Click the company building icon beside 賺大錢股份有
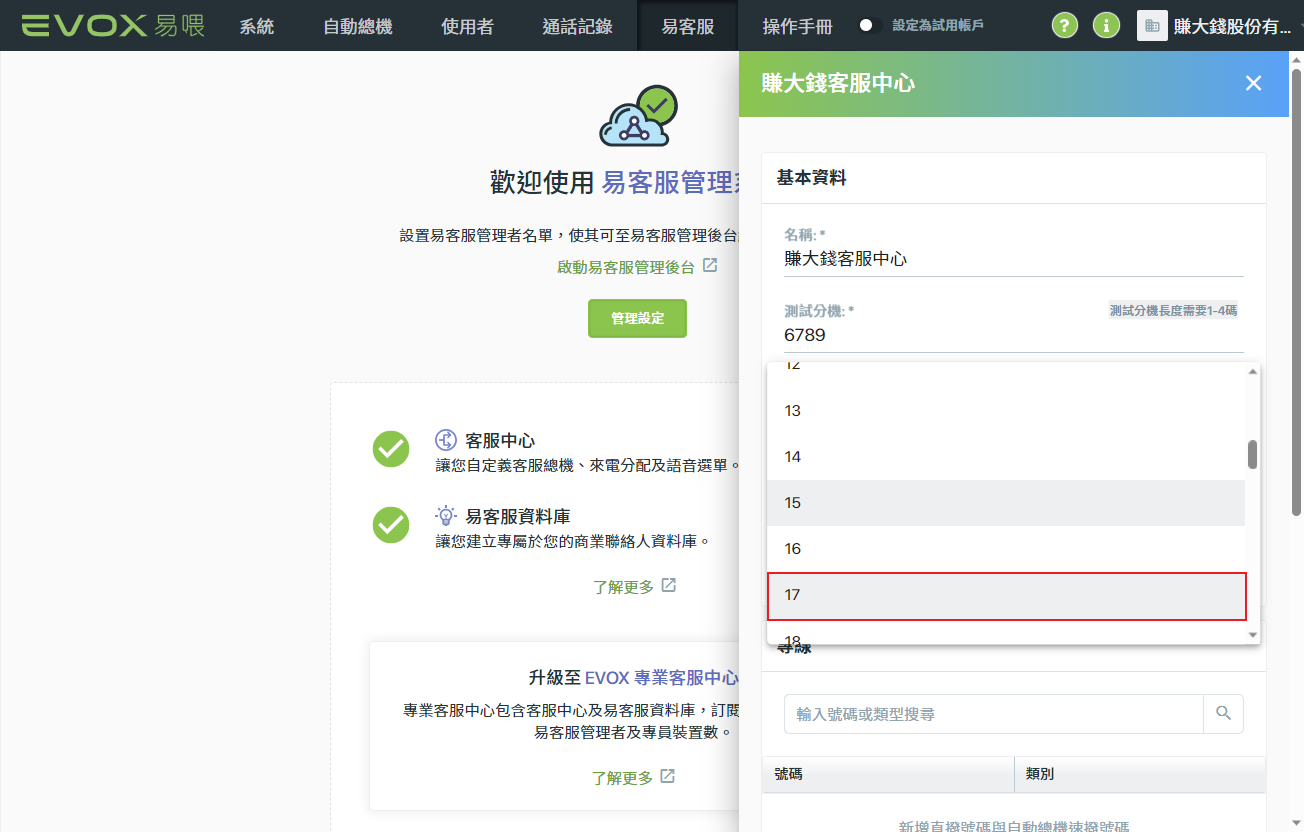This screenshot has height=832, width=1304. [x=1152, y=25]
